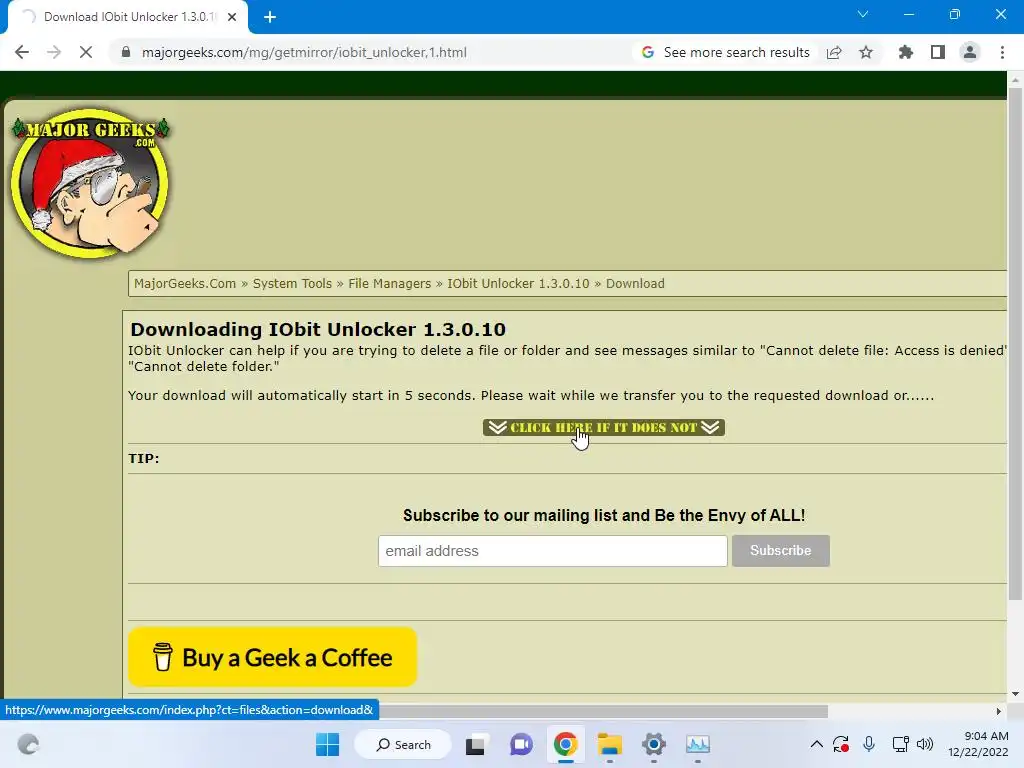
Task: Open the Settings gear on taskbar
Action: 654,744
